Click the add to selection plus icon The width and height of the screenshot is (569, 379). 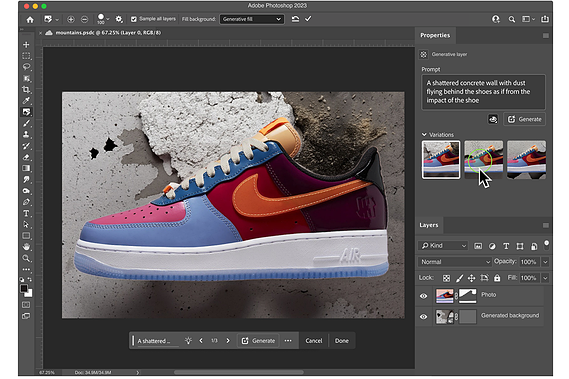point(71,19)
